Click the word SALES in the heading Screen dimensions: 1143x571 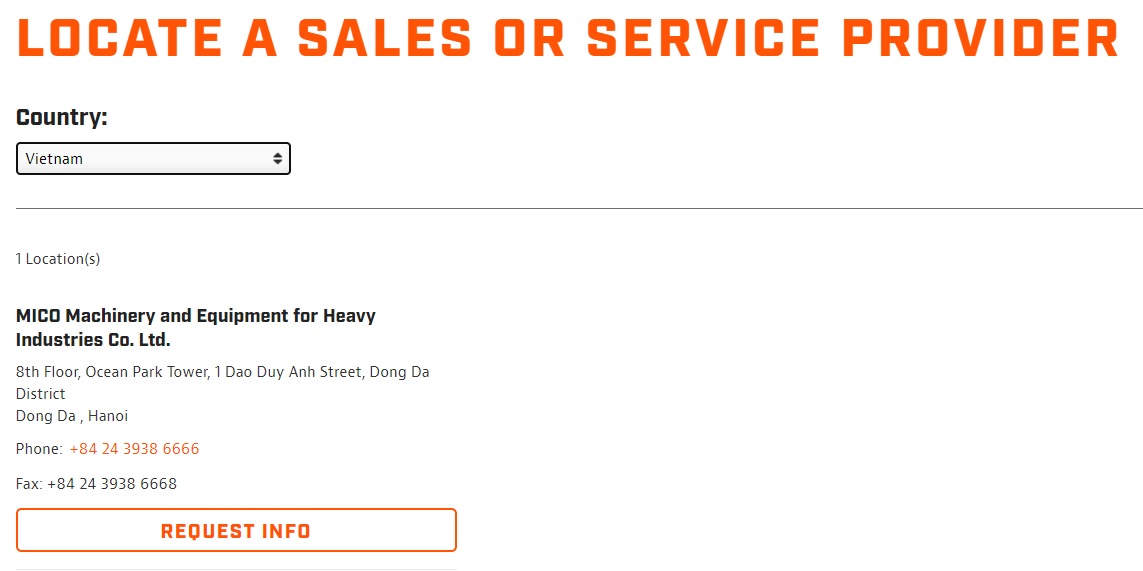tap(385, 38)
